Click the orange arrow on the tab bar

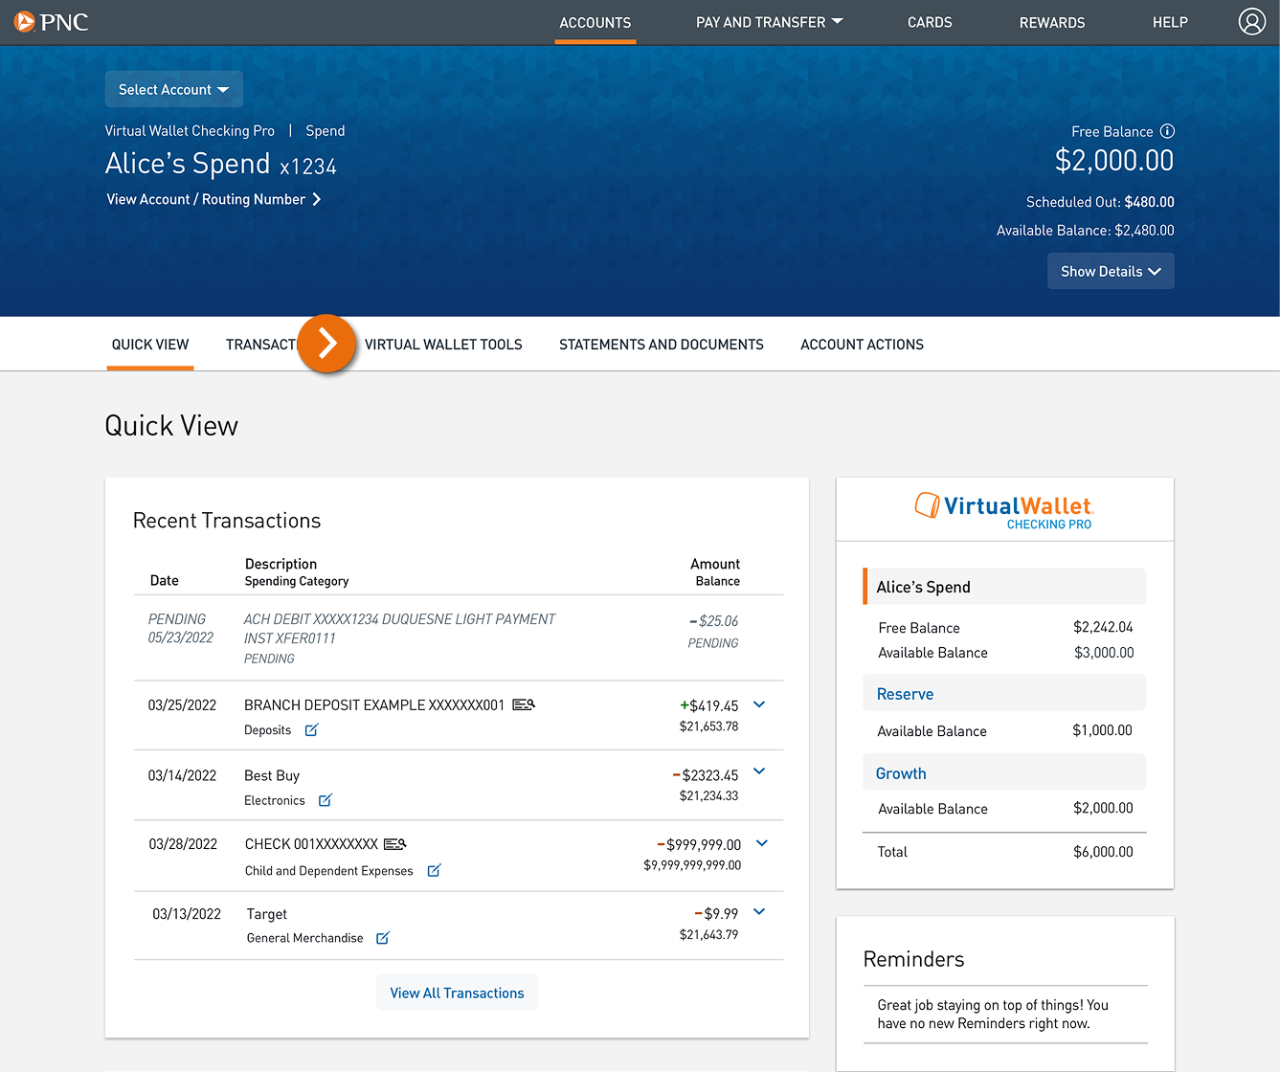click(x=327, y=343)
